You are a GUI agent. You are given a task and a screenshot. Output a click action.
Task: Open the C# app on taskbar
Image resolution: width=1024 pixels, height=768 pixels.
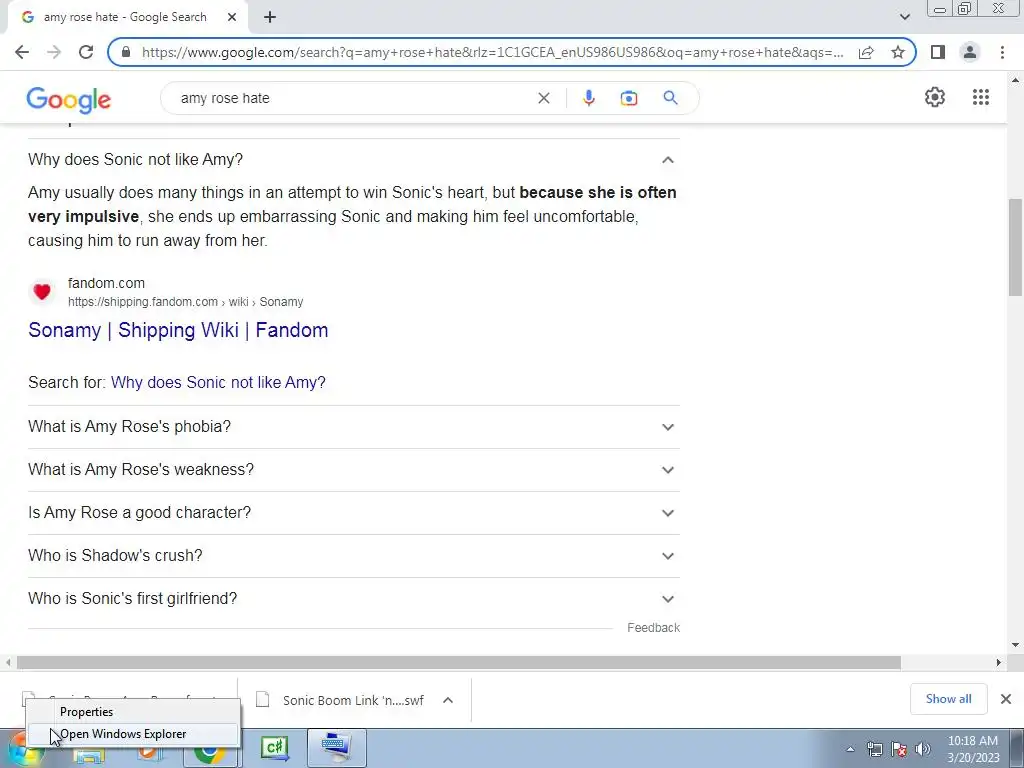coord(274,748)
